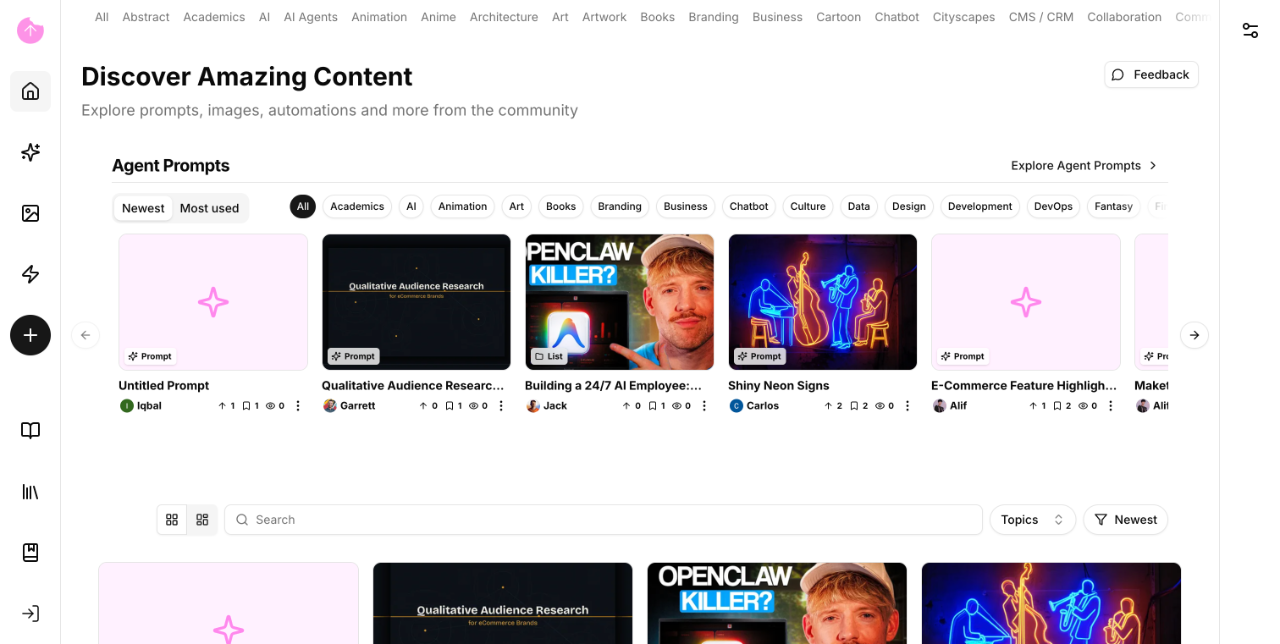Screen dimensions: 1280x644
Task: Filter agent prompts by Branding
Action: coord(619,207)
